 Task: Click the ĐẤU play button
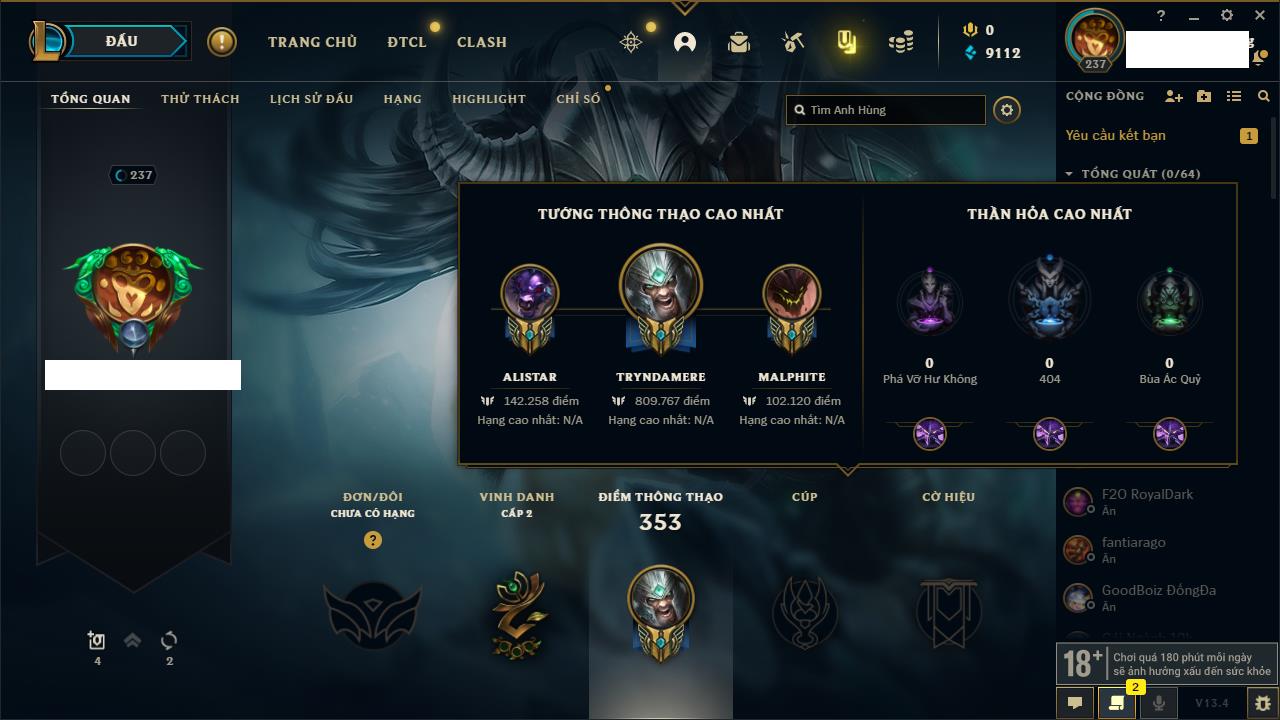point(122,41)
